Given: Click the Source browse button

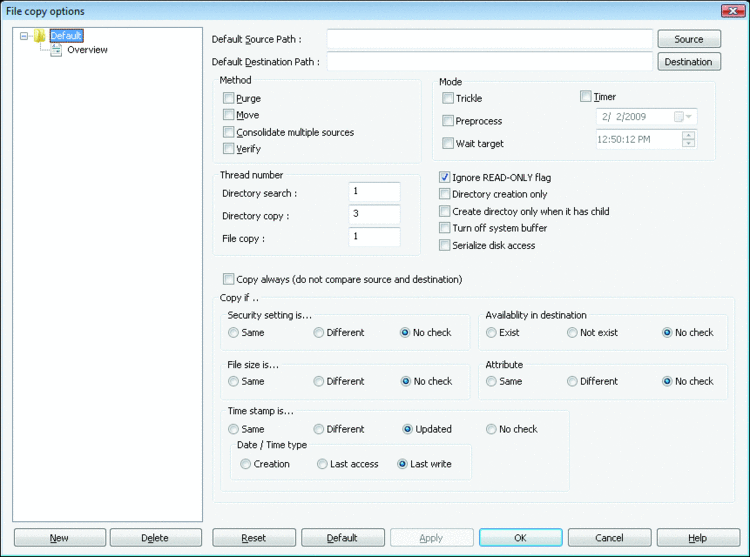Looking at the screenshot, I should 688,39.
